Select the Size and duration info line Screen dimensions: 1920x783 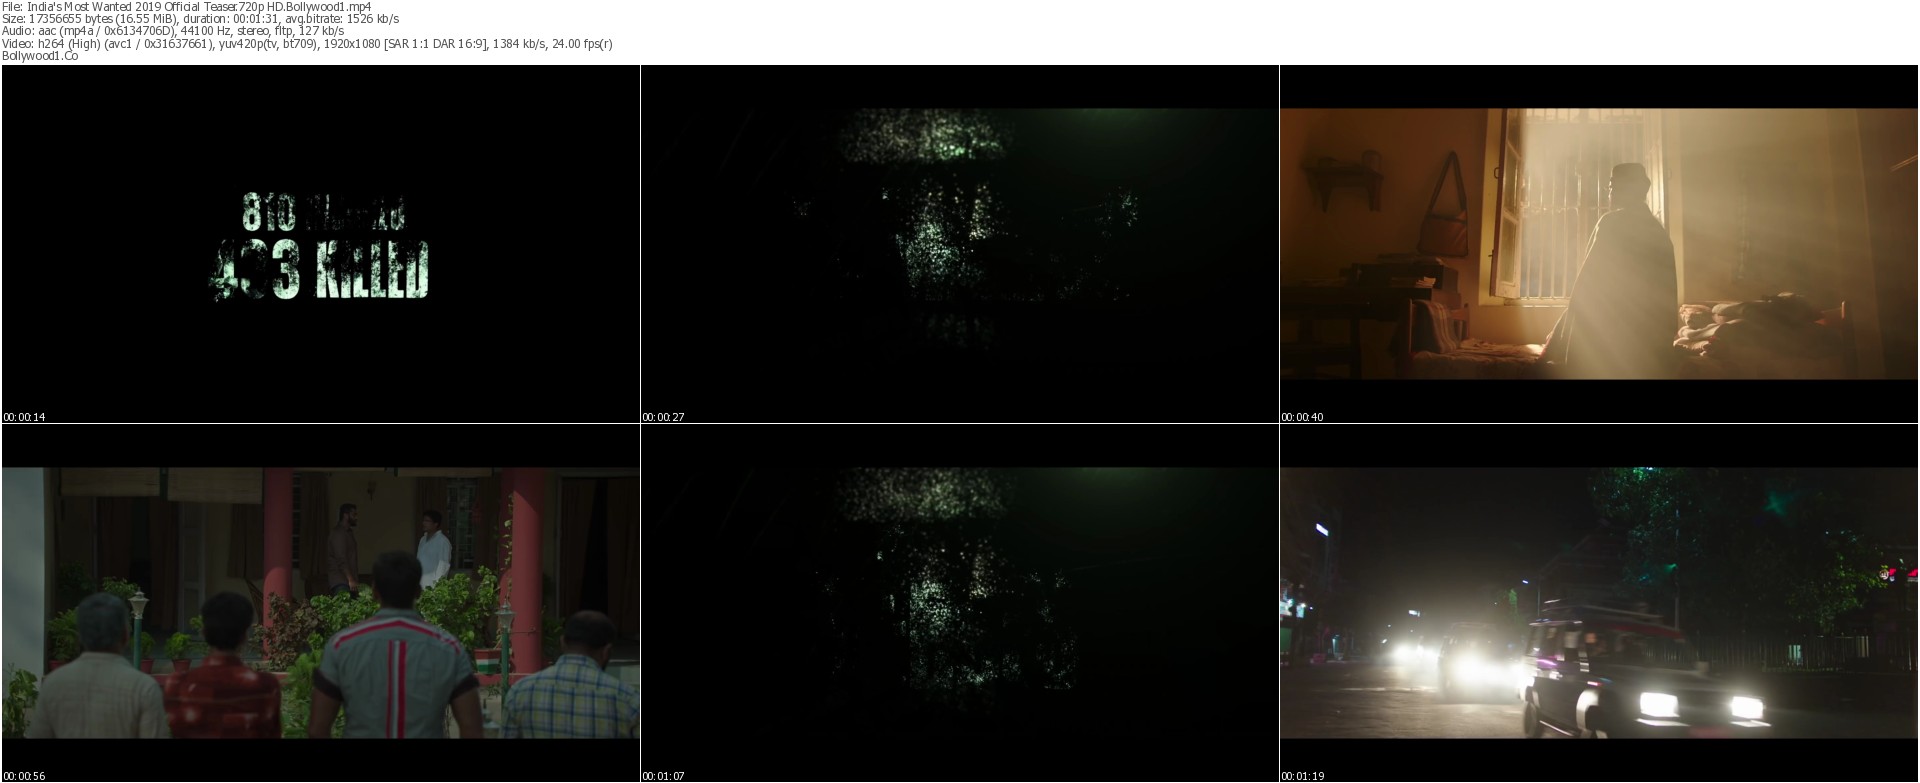point(201,19)
